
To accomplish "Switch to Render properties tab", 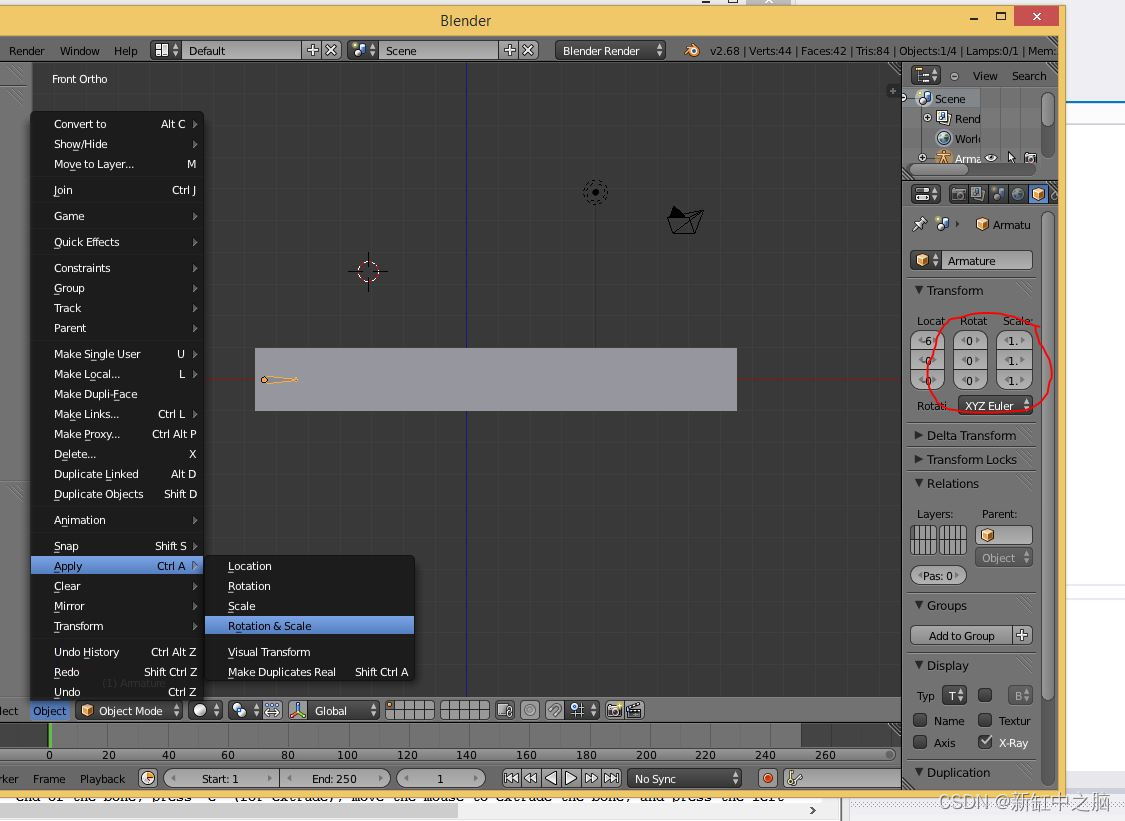I will tap(958, 194).
